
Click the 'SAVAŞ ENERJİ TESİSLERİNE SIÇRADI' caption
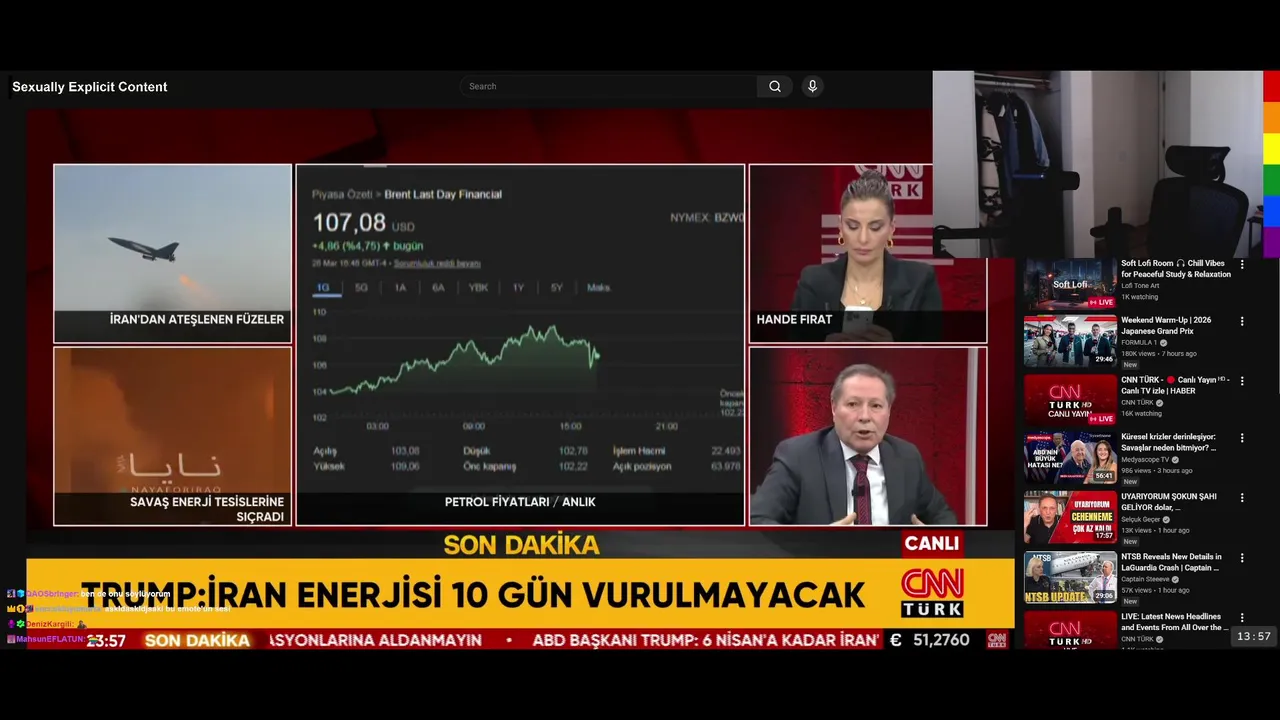point(207,510)
